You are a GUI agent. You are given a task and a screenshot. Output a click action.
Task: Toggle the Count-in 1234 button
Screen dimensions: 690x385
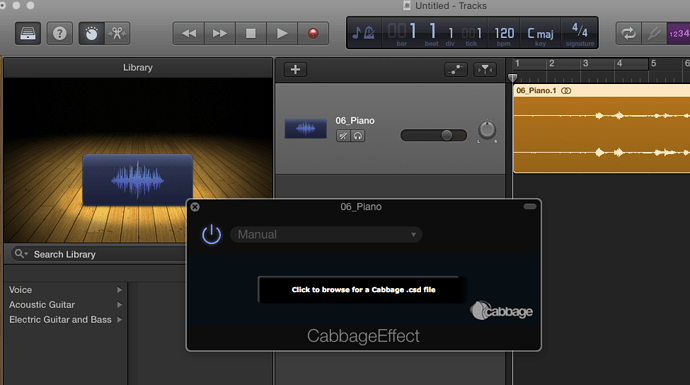[x=679, y=33]
